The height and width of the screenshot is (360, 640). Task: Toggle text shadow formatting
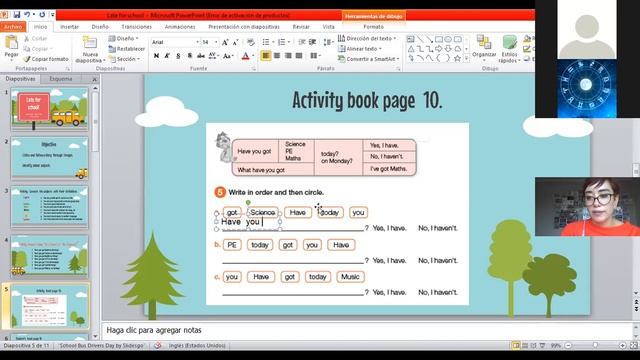click(x=189, y=56)
